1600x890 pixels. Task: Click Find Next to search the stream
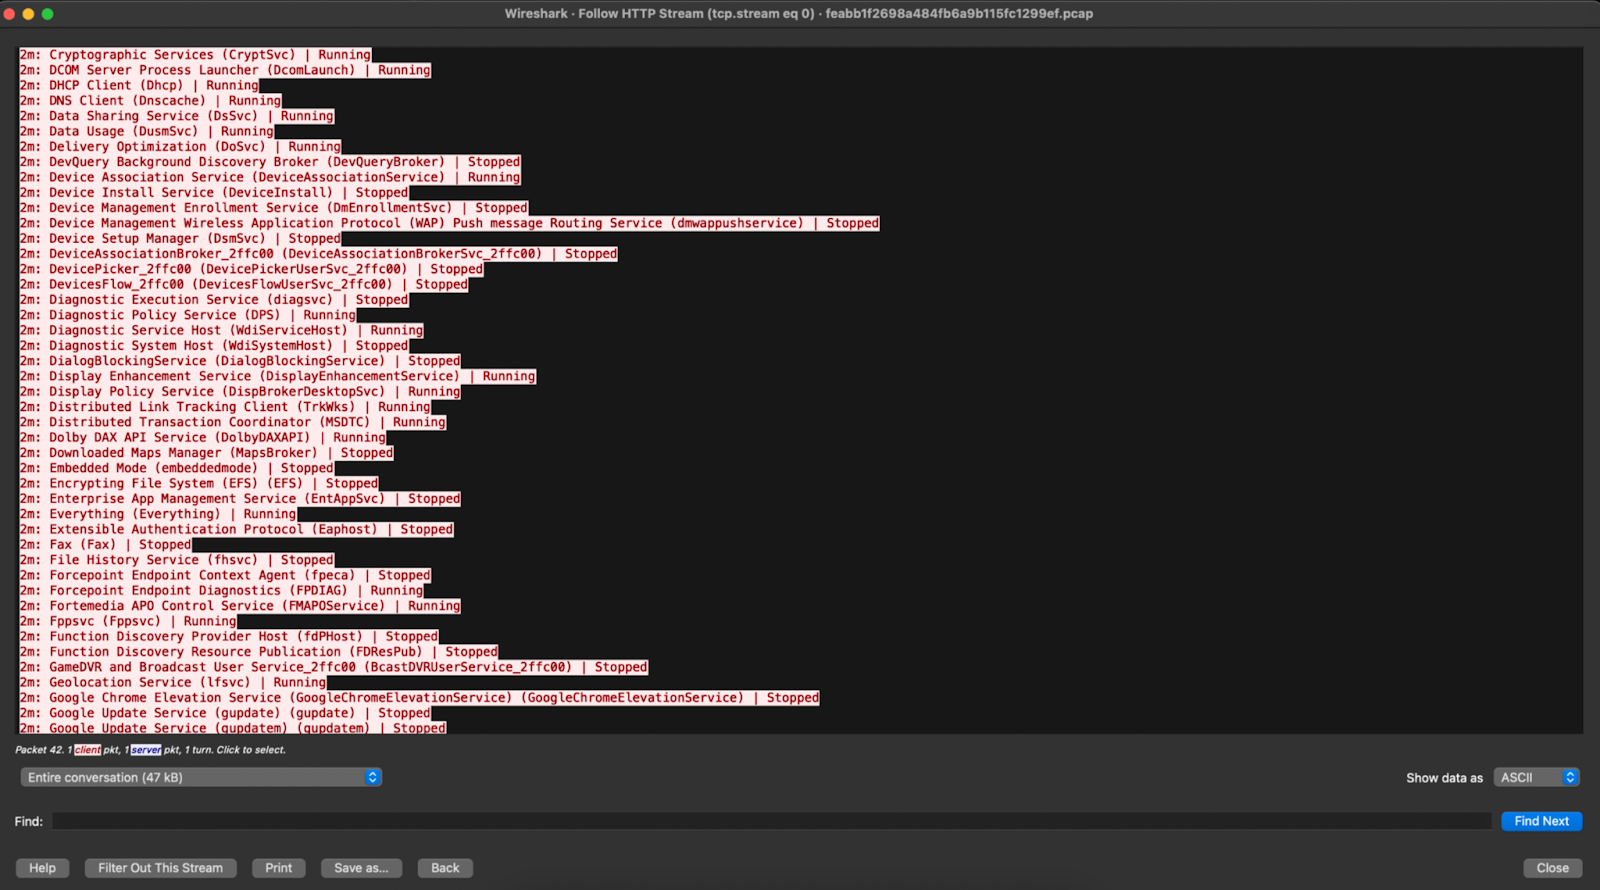[1541, 821]
